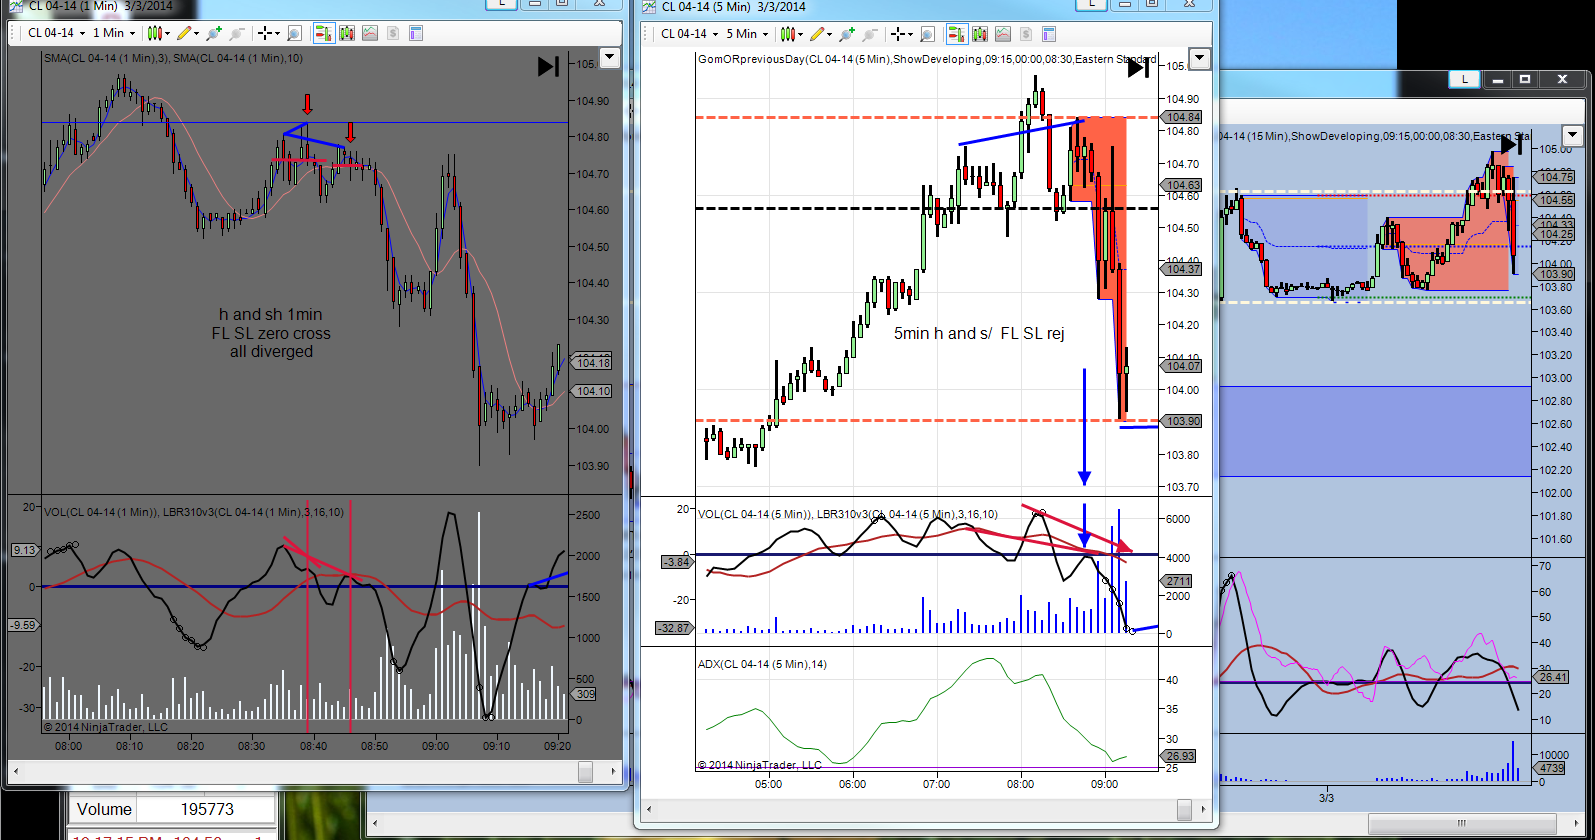
Task: Maximize the 15 Min chart window
Action: 1525,79
